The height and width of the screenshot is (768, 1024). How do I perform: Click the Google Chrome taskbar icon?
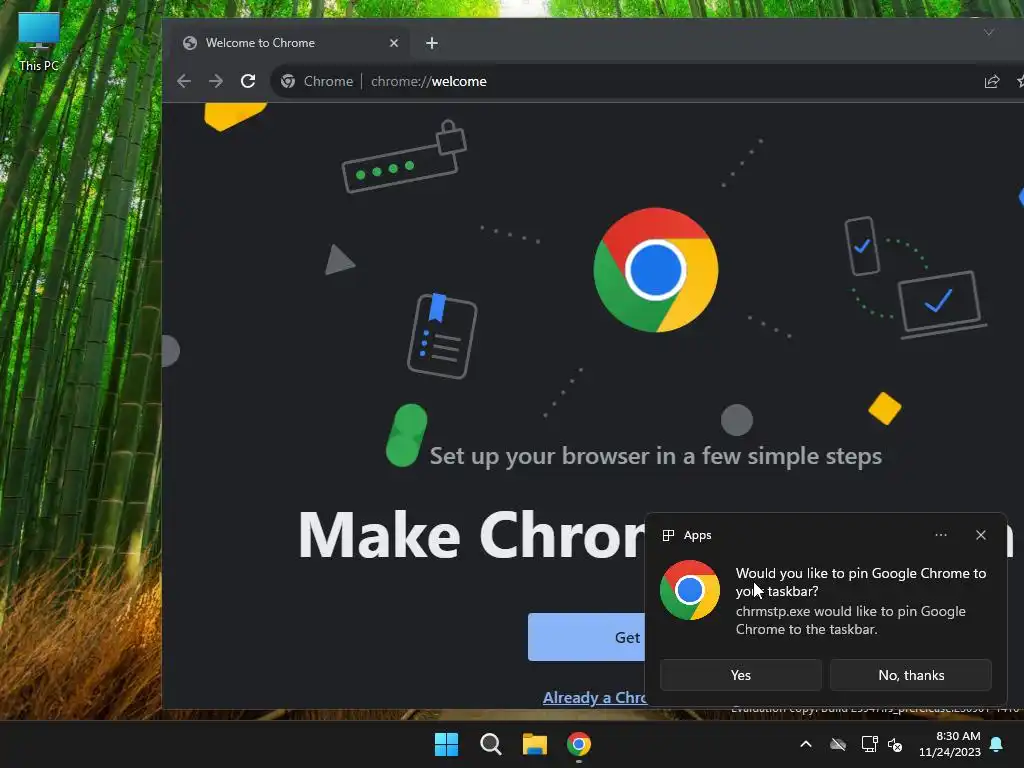[x=579, y=744]
